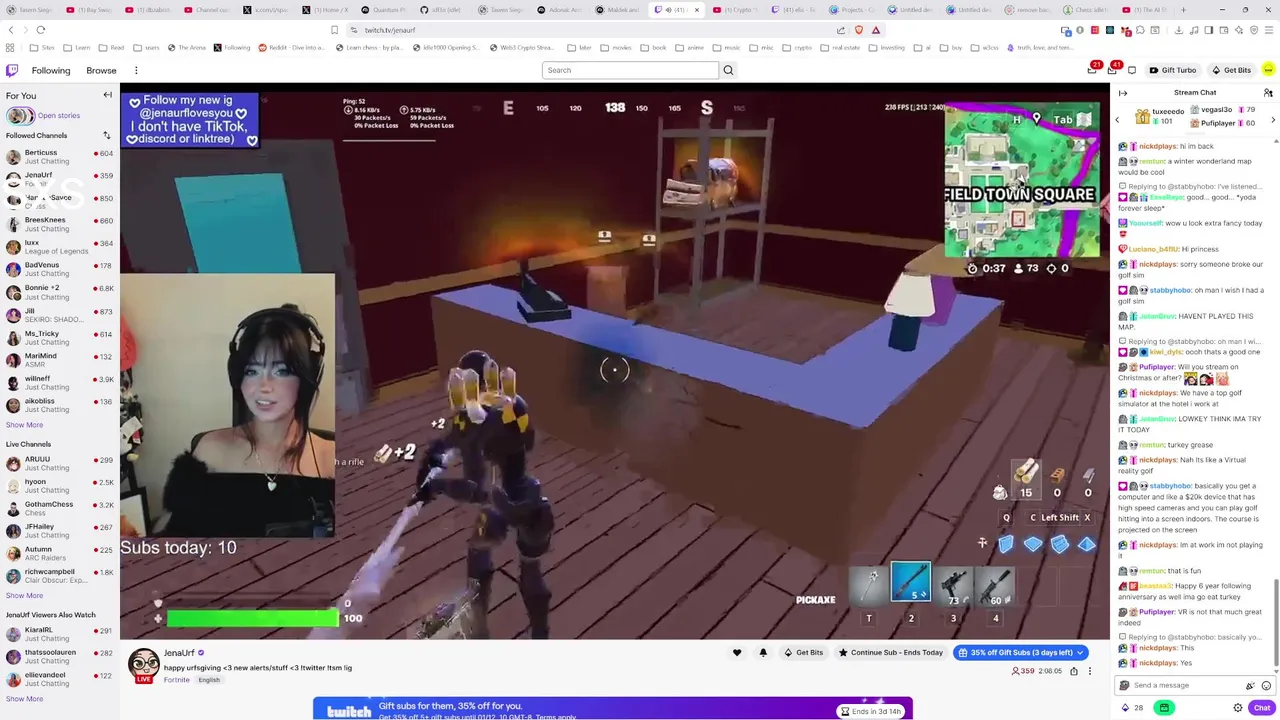1280x720 pixels.
Task: Click Get Bits below the stream
Action: [x=804, y=653]
